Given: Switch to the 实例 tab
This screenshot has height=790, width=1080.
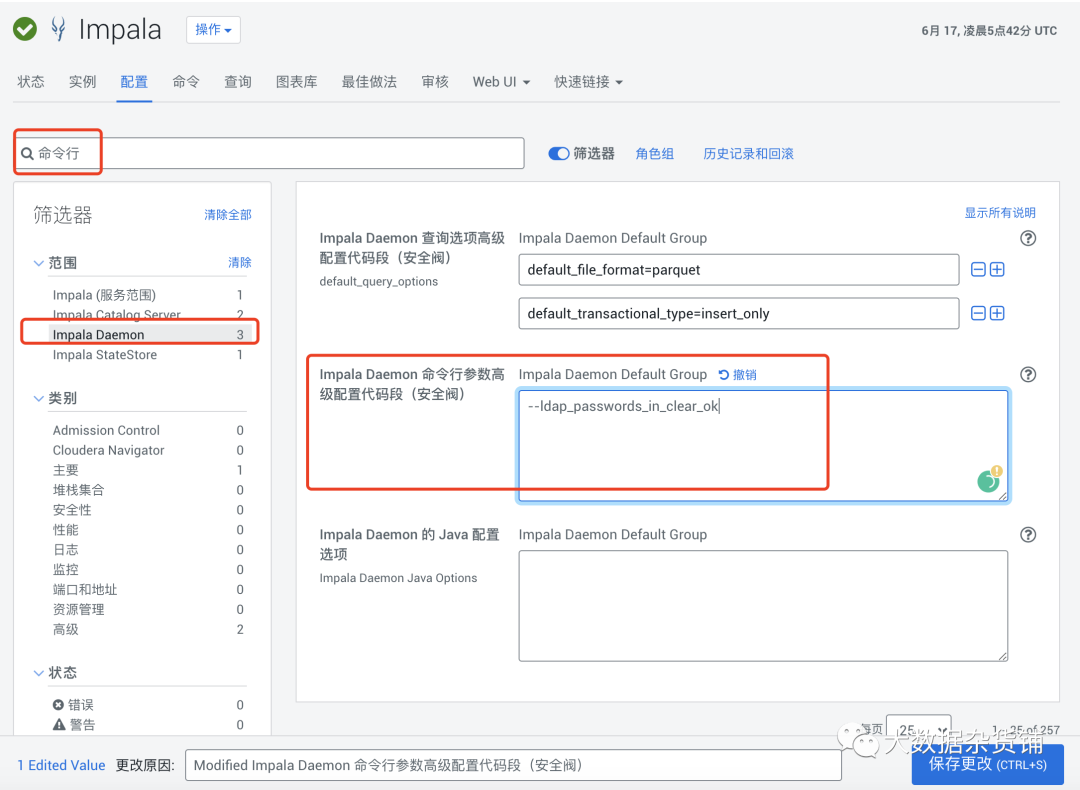Looking at the screenshot, I should [x=83, y=82].
